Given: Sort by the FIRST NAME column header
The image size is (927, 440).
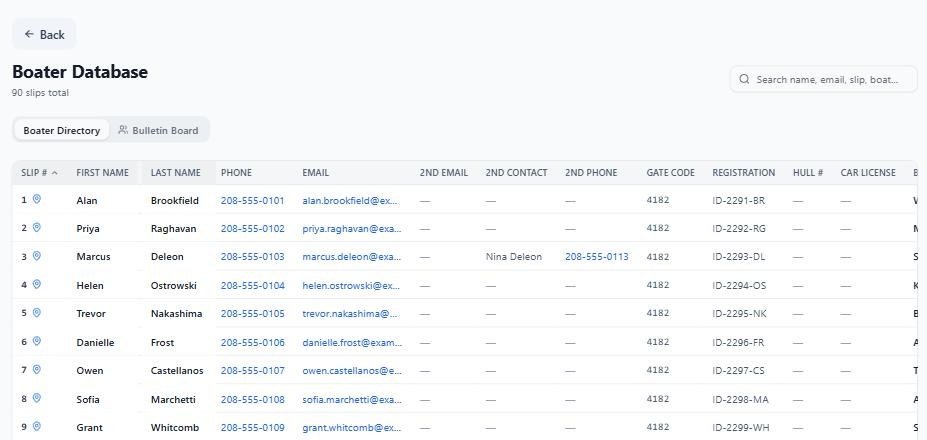Looking at the screenshot, I should [102, 173].
